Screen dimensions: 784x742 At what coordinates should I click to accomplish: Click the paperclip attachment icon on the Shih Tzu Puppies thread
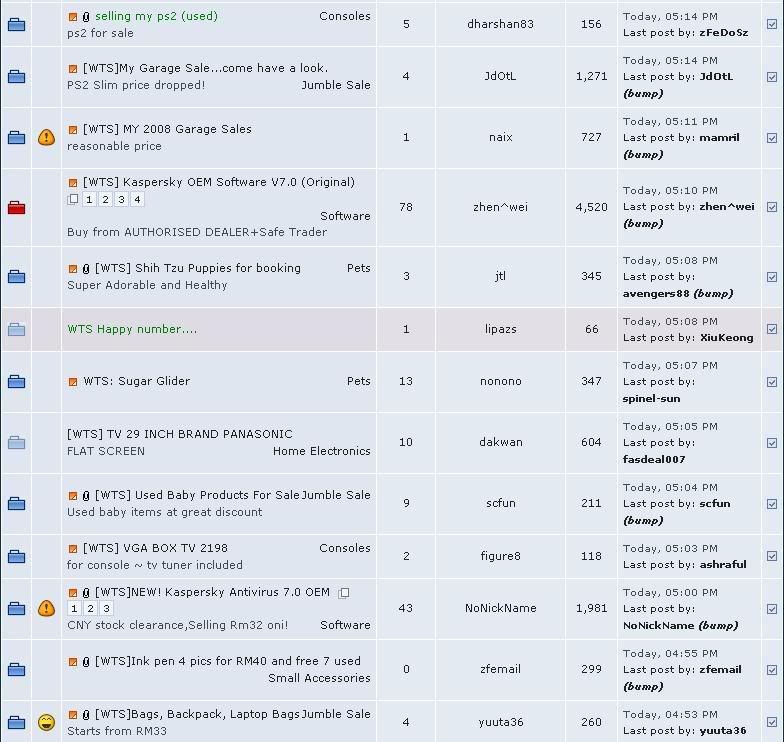click(x=86, y=269)
